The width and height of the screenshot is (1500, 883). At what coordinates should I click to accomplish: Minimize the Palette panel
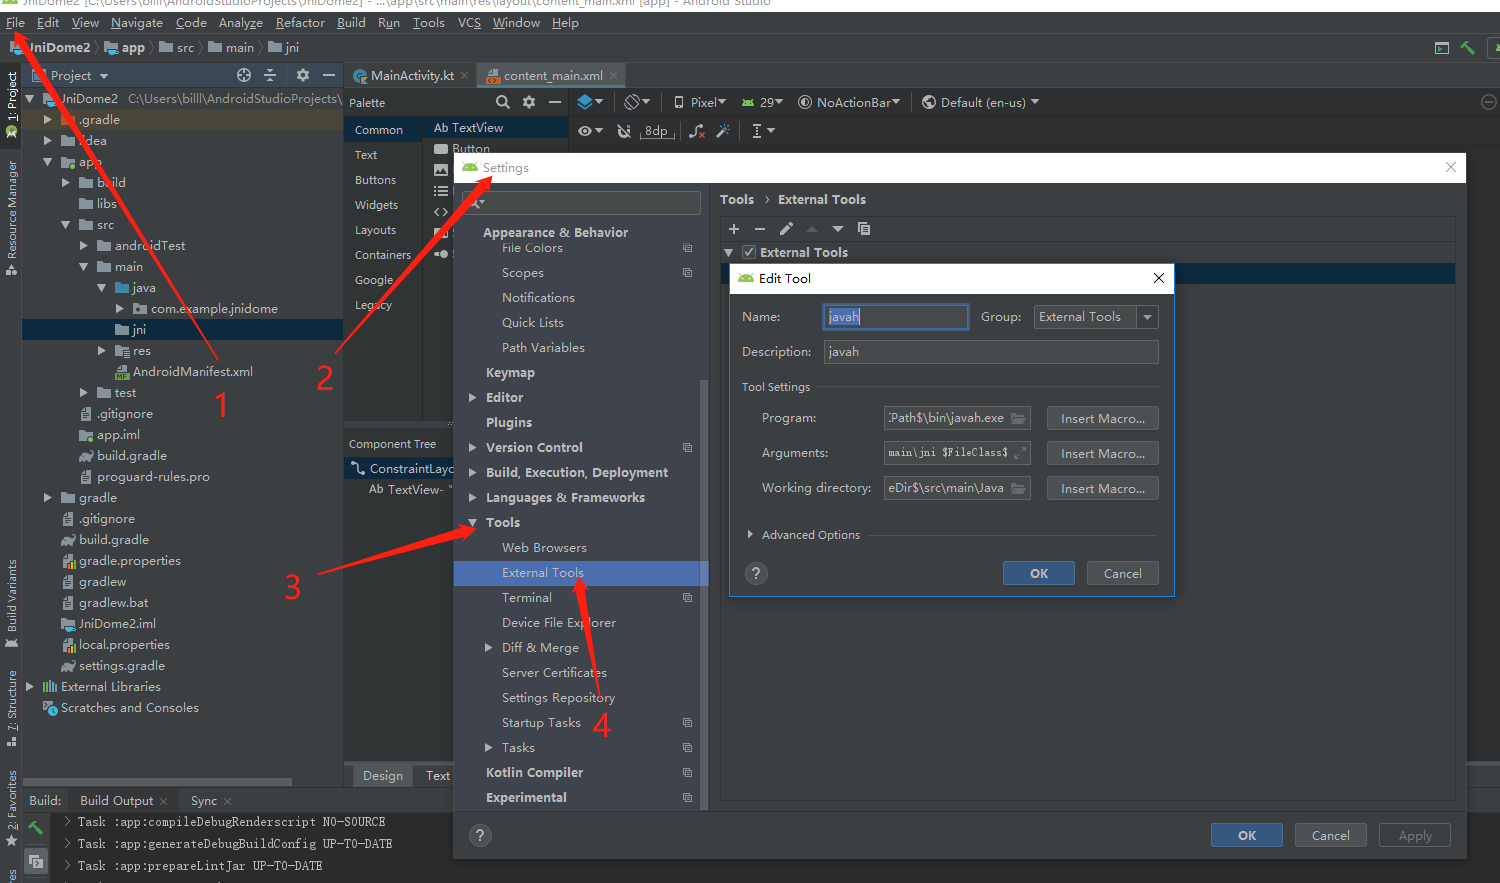click(555, 102)
